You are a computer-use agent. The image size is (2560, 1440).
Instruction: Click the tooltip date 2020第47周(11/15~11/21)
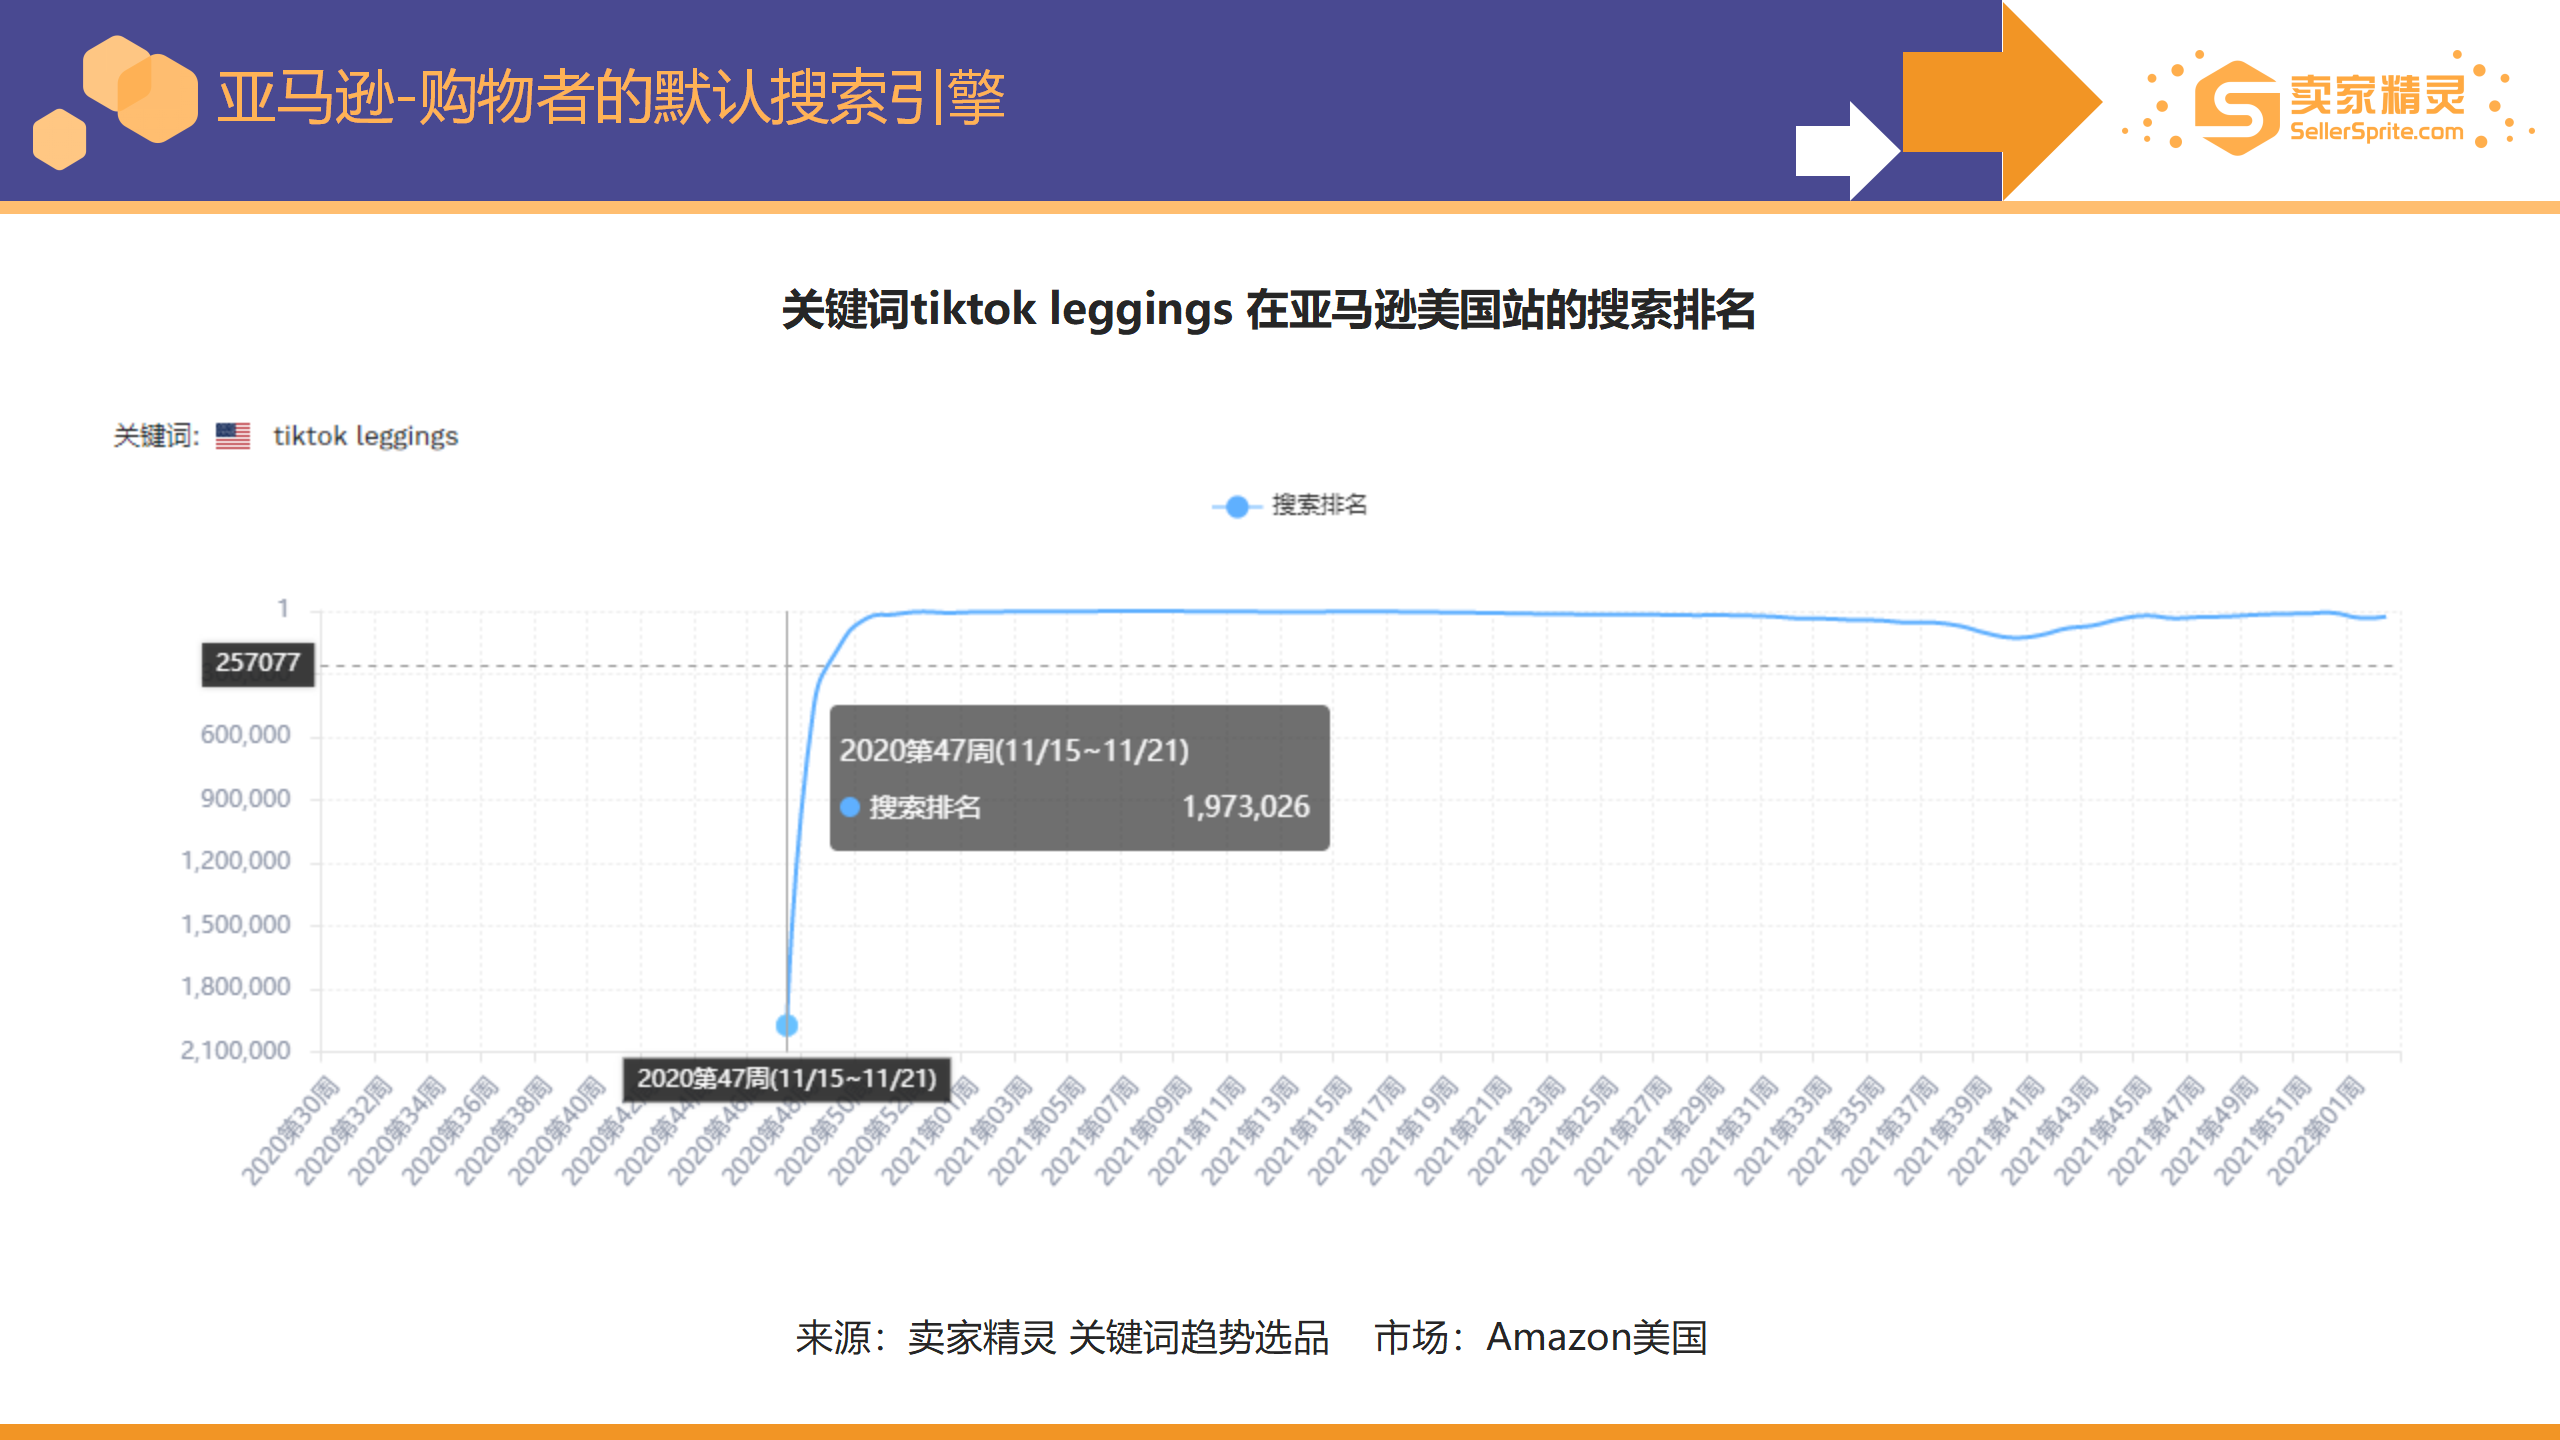coord(1014,751)
